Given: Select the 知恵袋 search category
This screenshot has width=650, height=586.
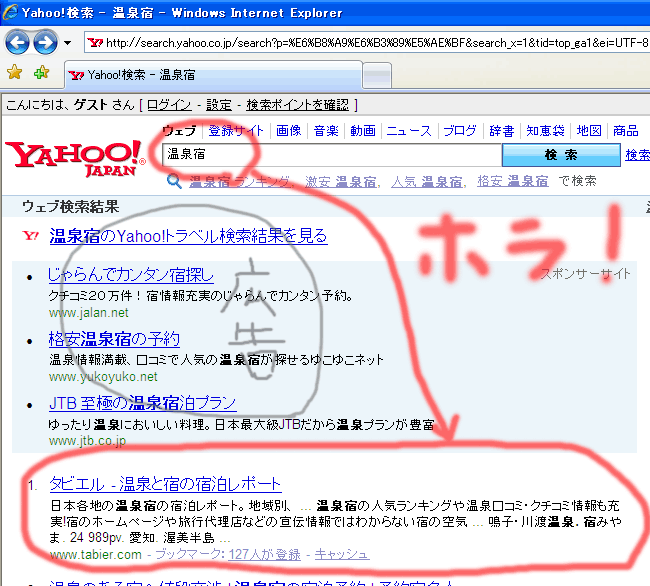Looking at the screenshot, I should (545, 131).
